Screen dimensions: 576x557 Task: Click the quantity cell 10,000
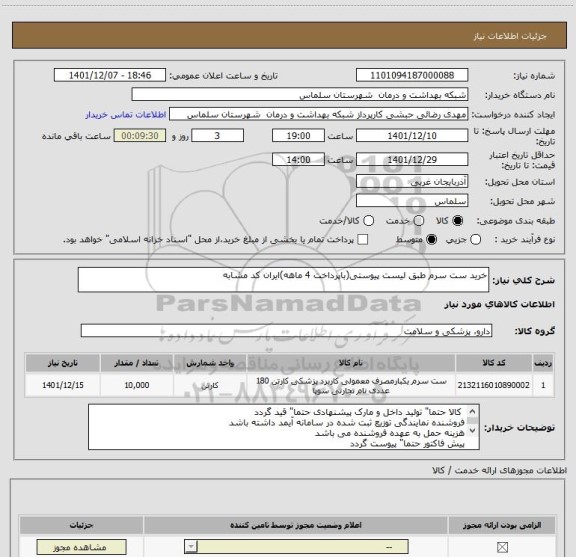pyautogui.click(x=136, y=385)
